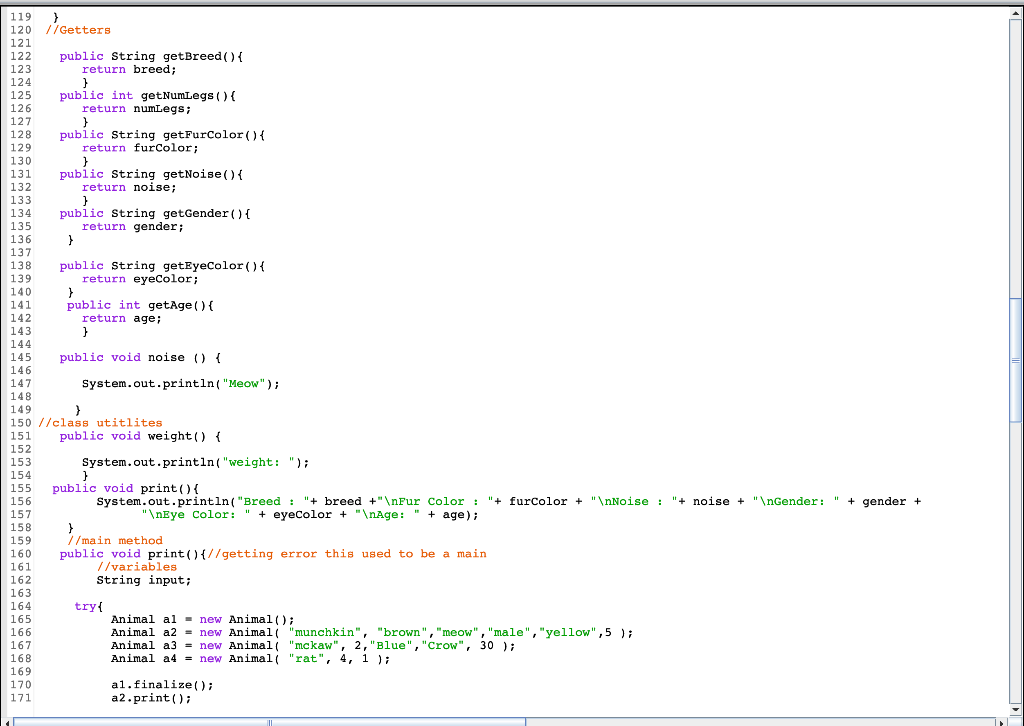Image resolution: width=1024 pixels, height=726 pixels.
Task: Click line number 137
Action: click(20, 252)
